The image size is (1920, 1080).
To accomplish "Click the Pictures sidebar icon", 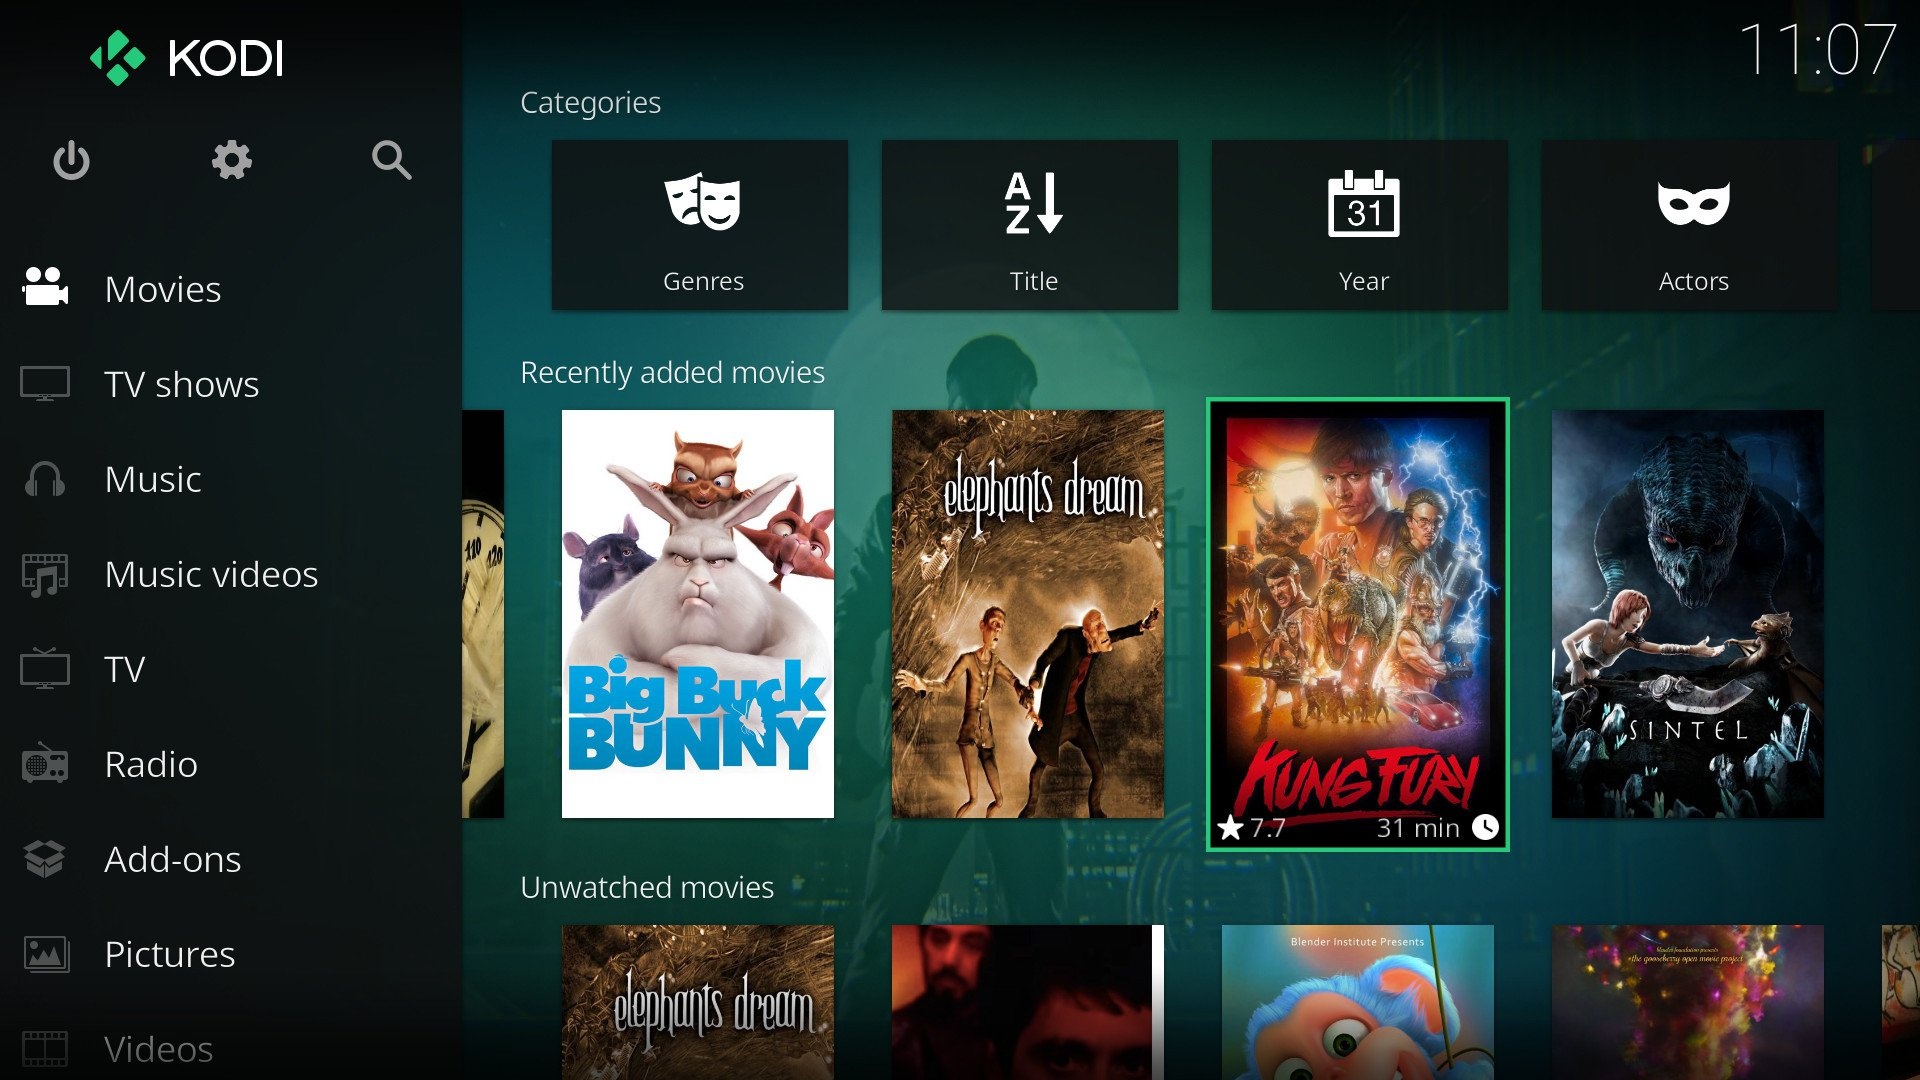I will pos(45,952).
